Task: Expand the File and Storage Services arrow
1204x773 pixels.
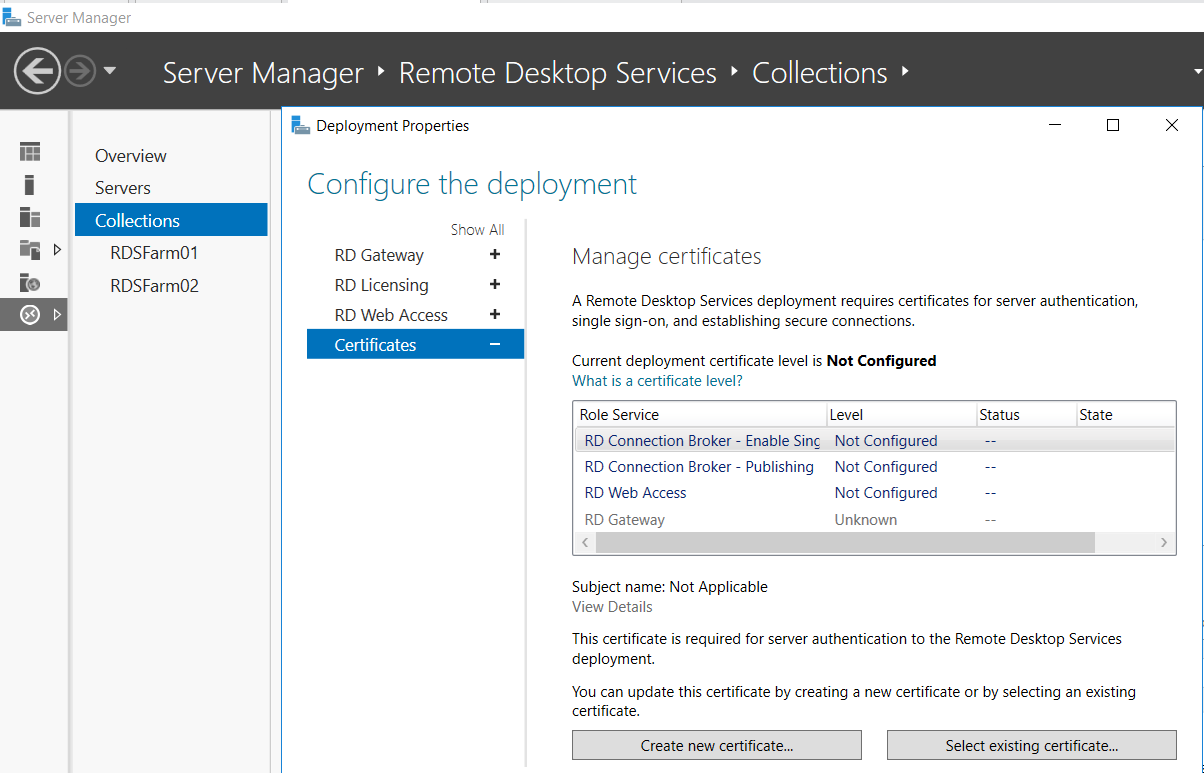Action: pos(57,249)
